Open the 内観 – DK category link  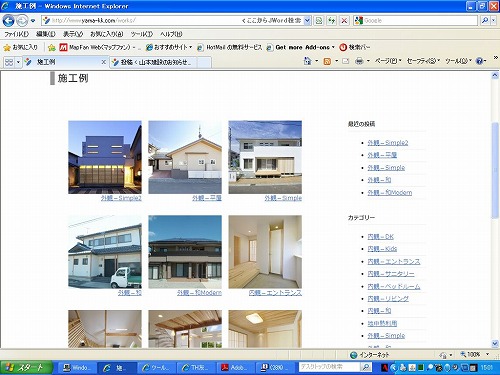[380, 237]
